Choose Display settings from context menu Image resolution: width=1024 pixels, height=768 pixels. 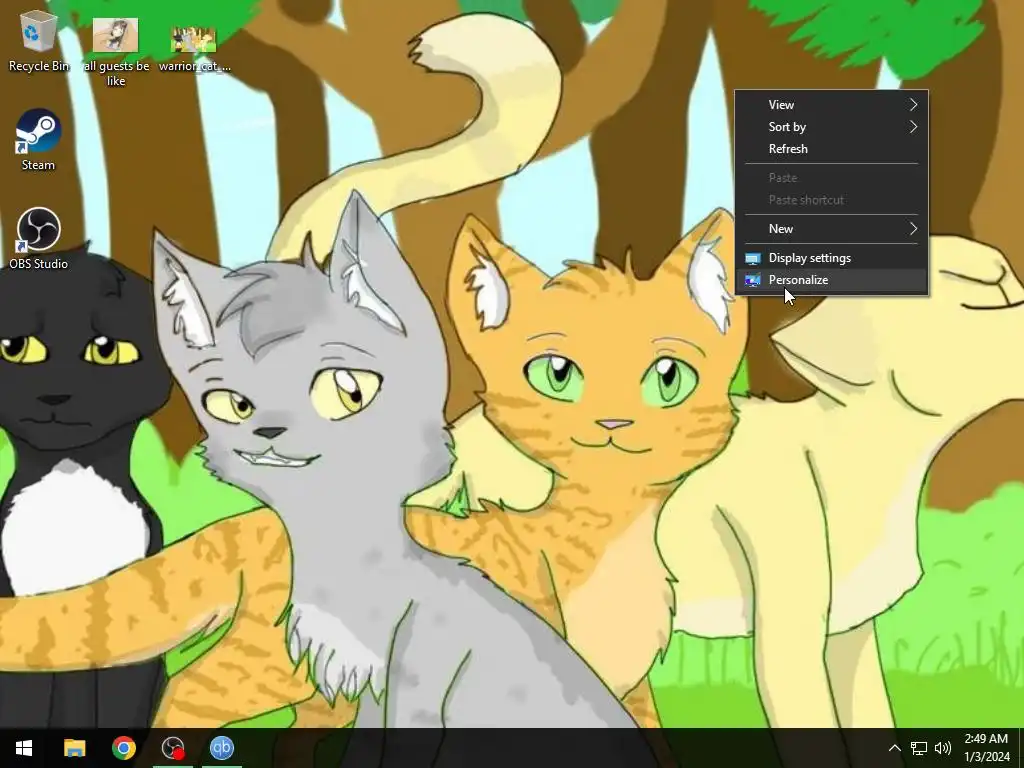tap(831, 258)
